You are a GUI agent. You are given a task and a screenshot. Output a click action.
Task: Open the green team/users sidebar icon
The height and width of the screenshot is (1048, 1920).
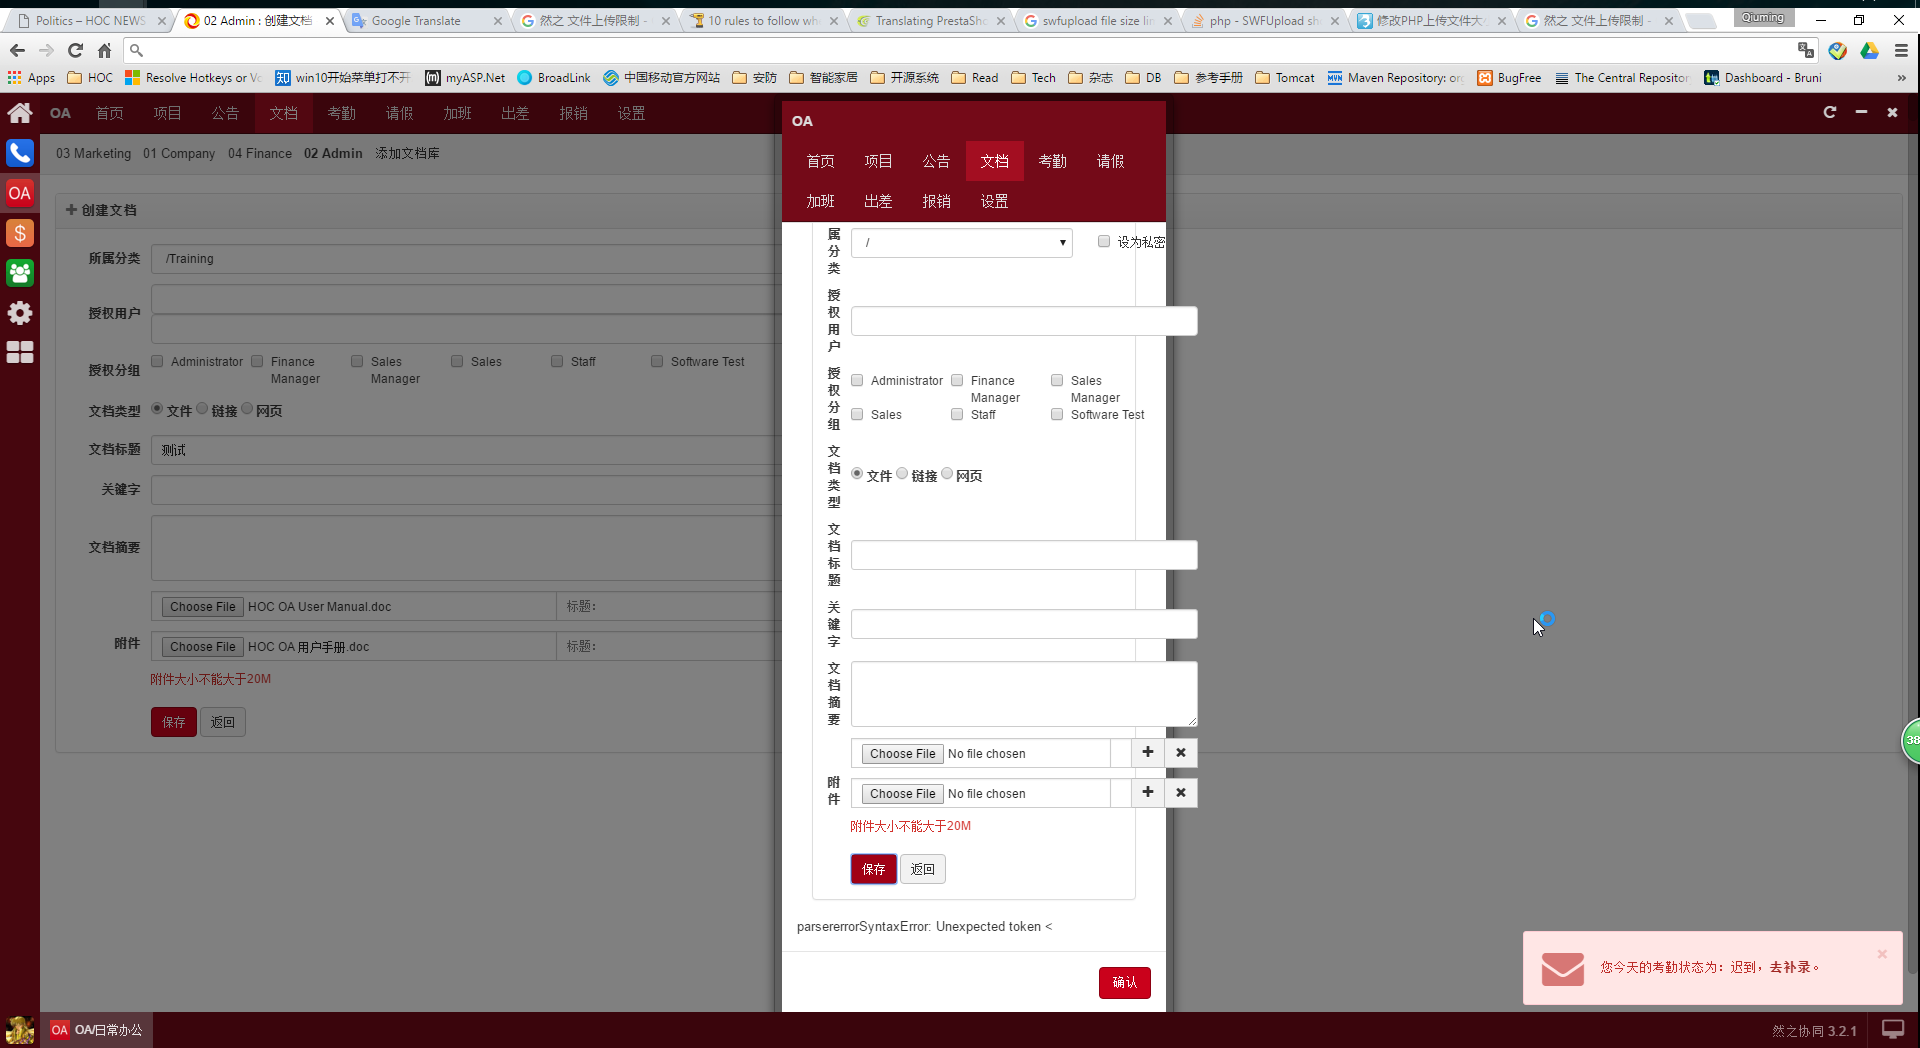click(x=20, y=273)
